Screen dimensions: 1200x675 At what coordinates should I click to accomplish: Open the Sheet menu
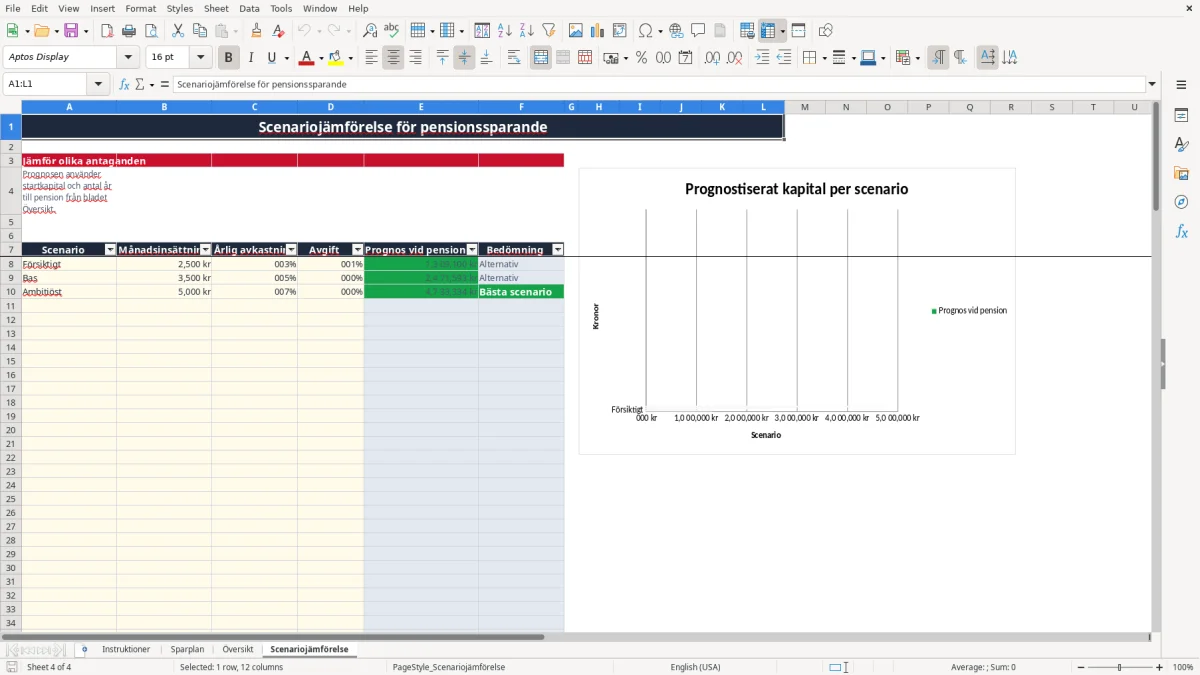click(x=216, y=8)
